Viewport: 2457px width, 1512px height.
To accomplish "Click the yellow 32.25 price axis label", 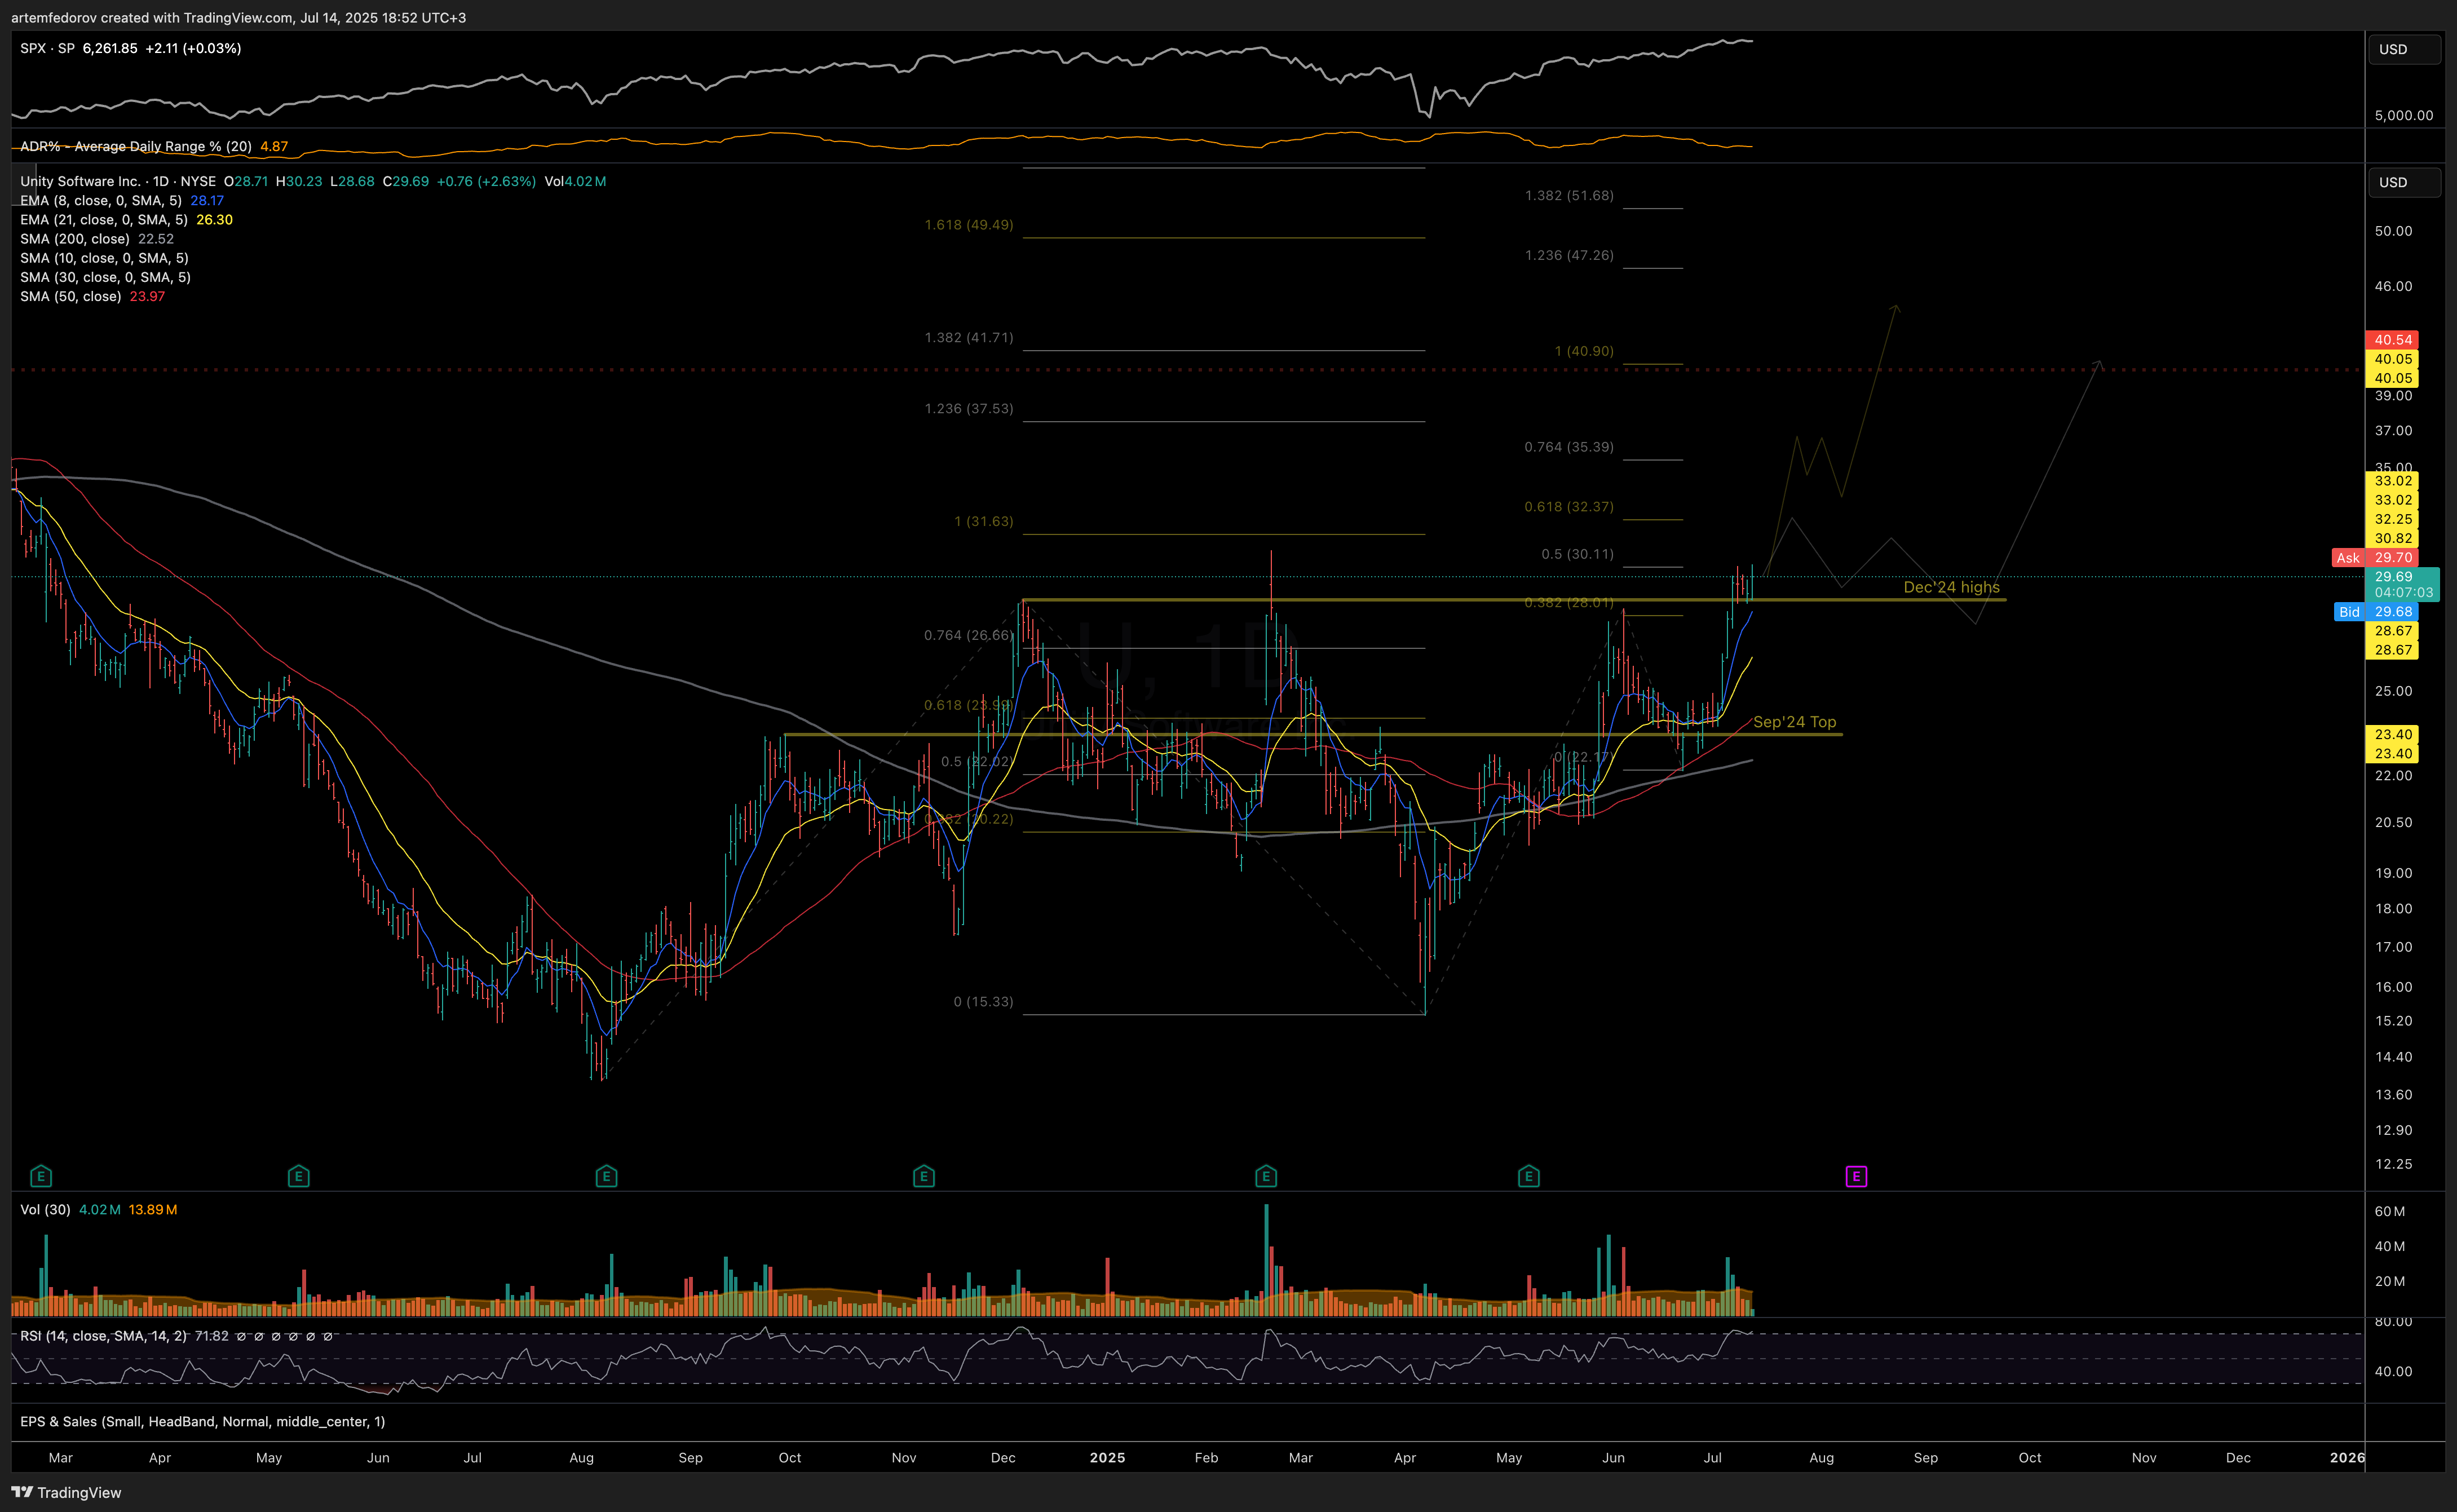I will [2392, 519].
